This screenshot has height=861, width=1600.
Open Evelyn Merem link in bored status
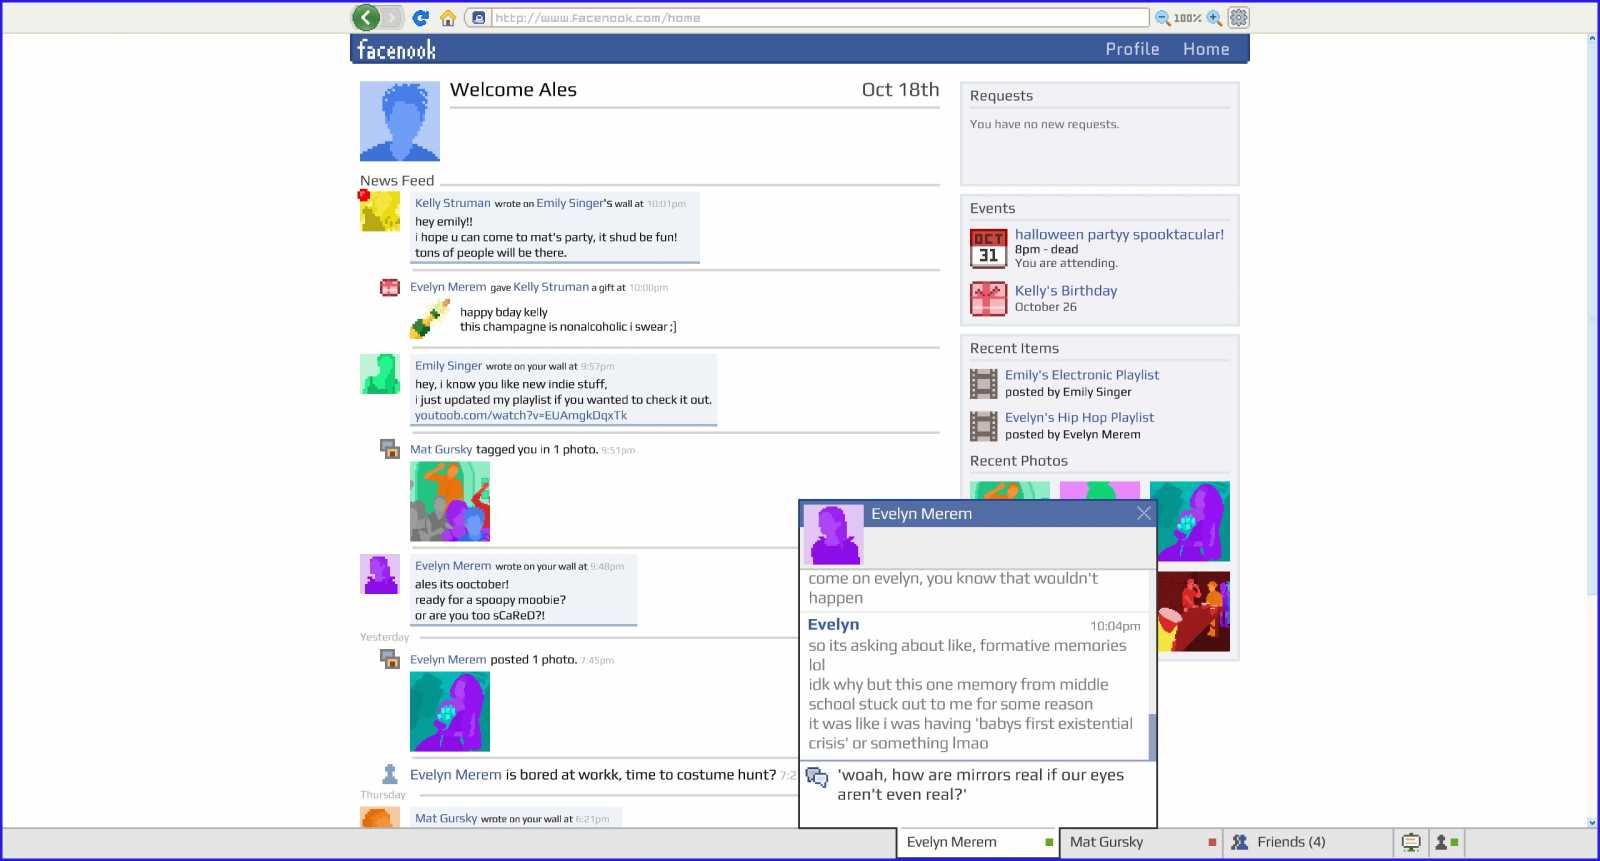coord(456,775)
